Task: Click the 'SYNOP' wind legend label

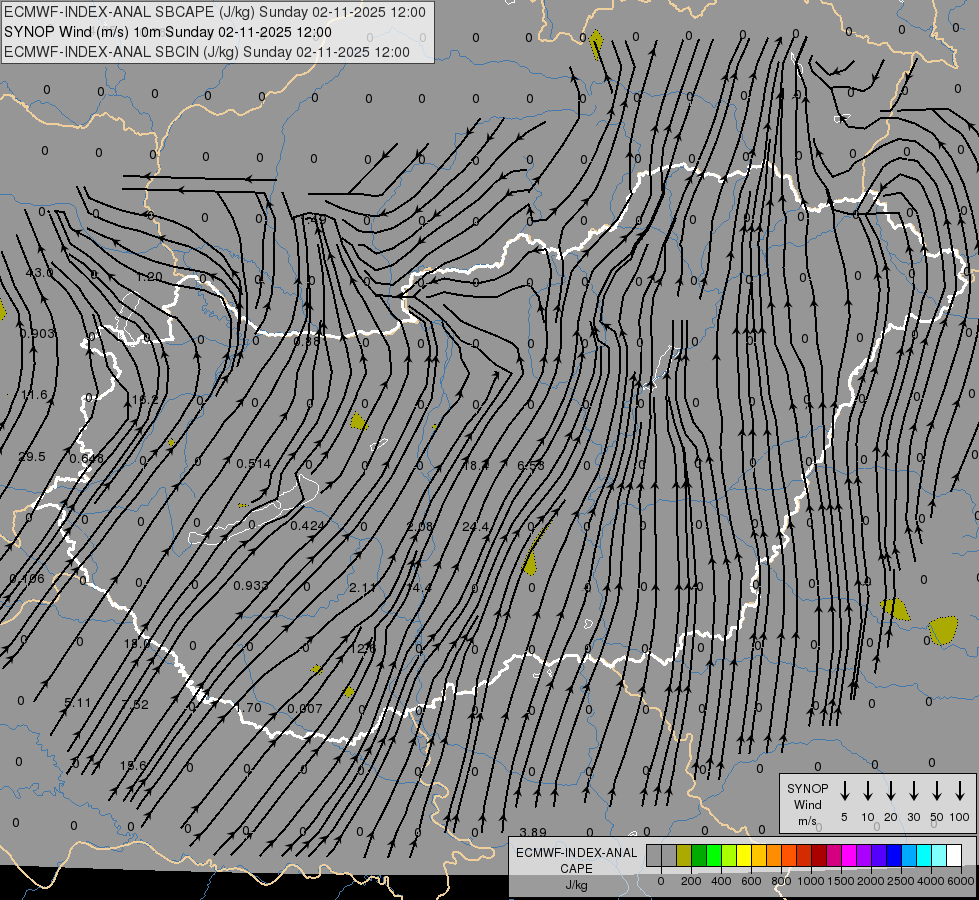Action: [x=807, y=788]
